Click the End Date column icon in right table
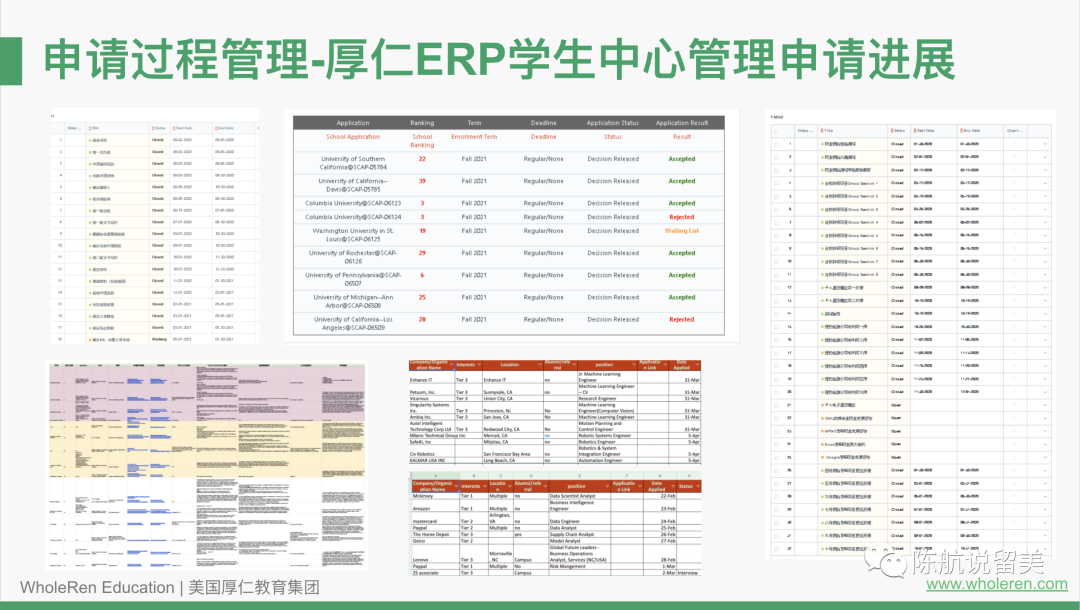 click(963, 131)
